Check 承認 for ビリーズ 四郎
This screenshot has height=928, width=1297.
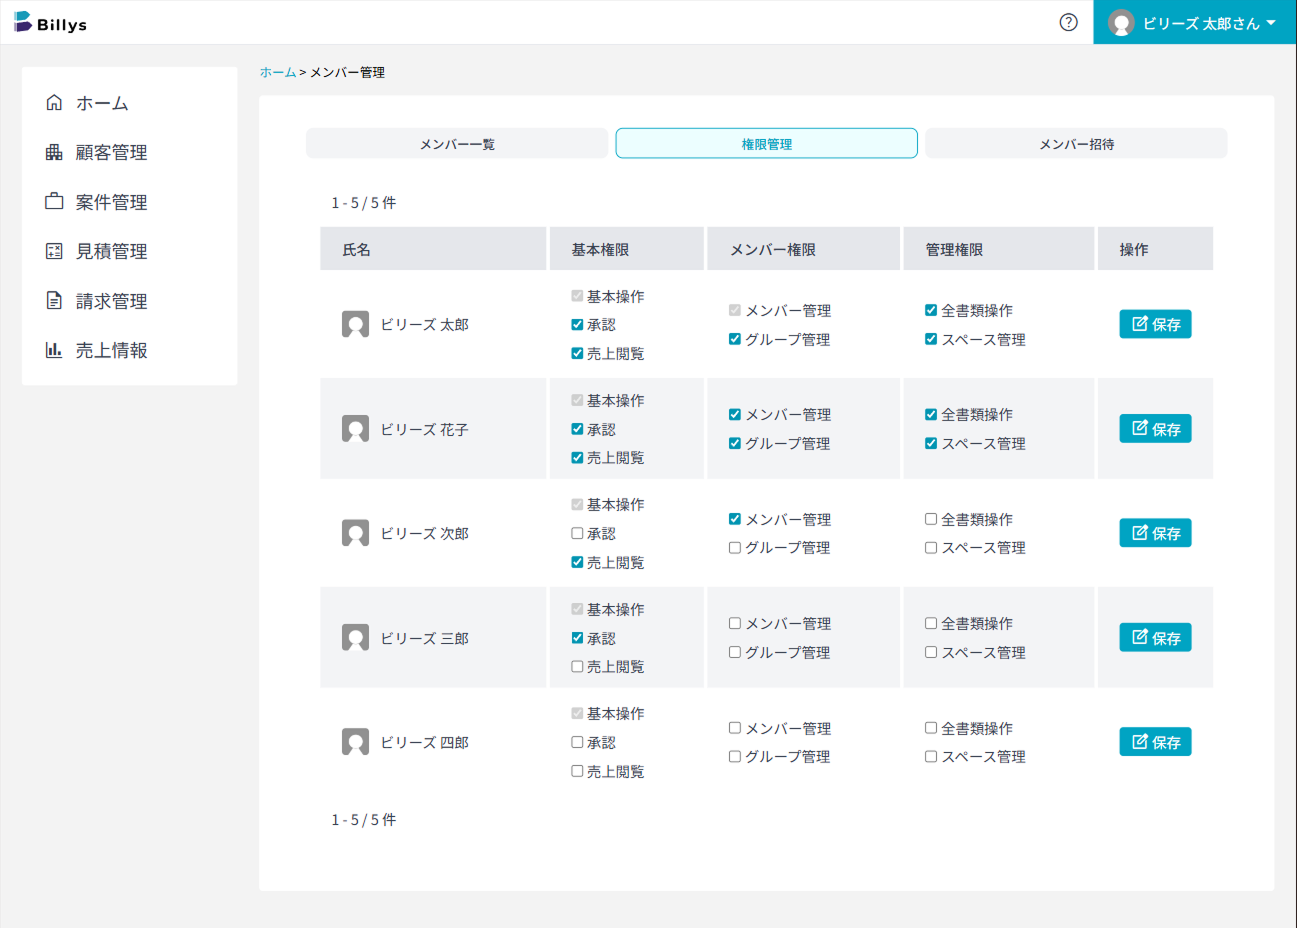coord(577,742)
